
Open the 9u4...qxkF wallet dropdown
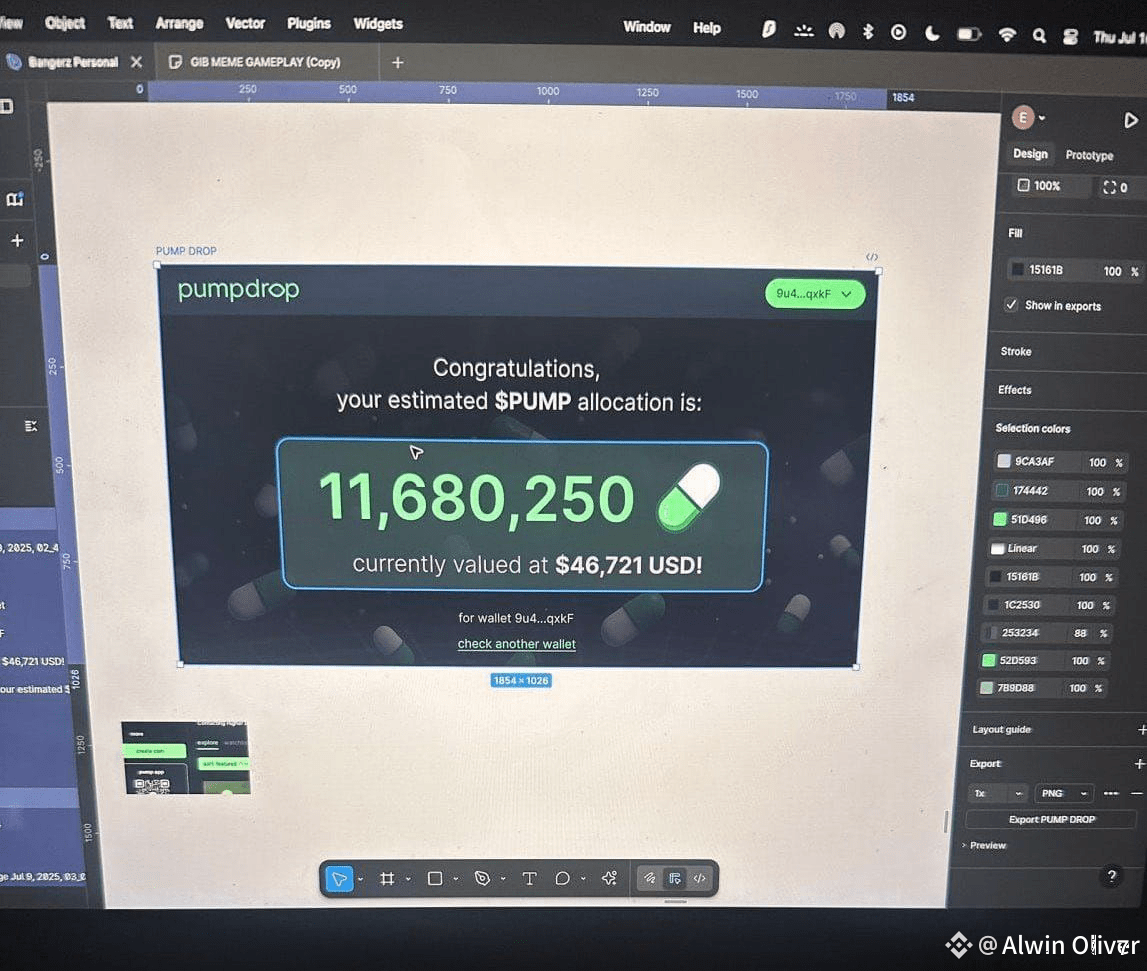814,293
